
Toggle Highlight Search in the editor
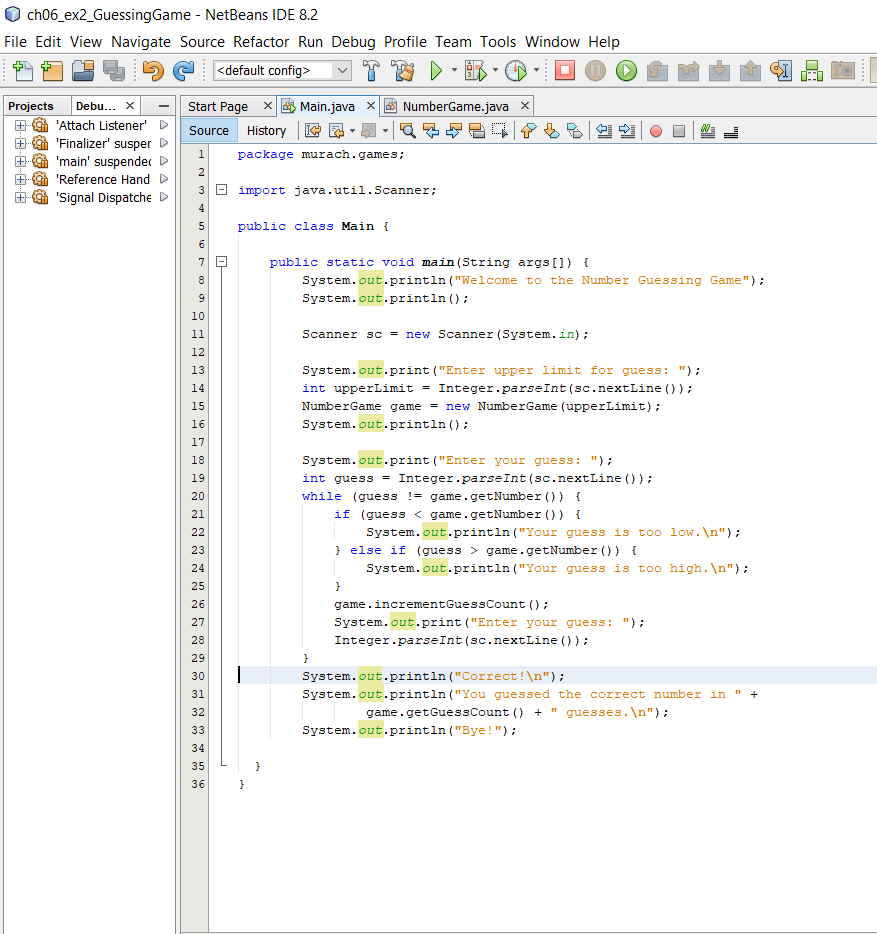pyautogui.click(x=476, y=131)
